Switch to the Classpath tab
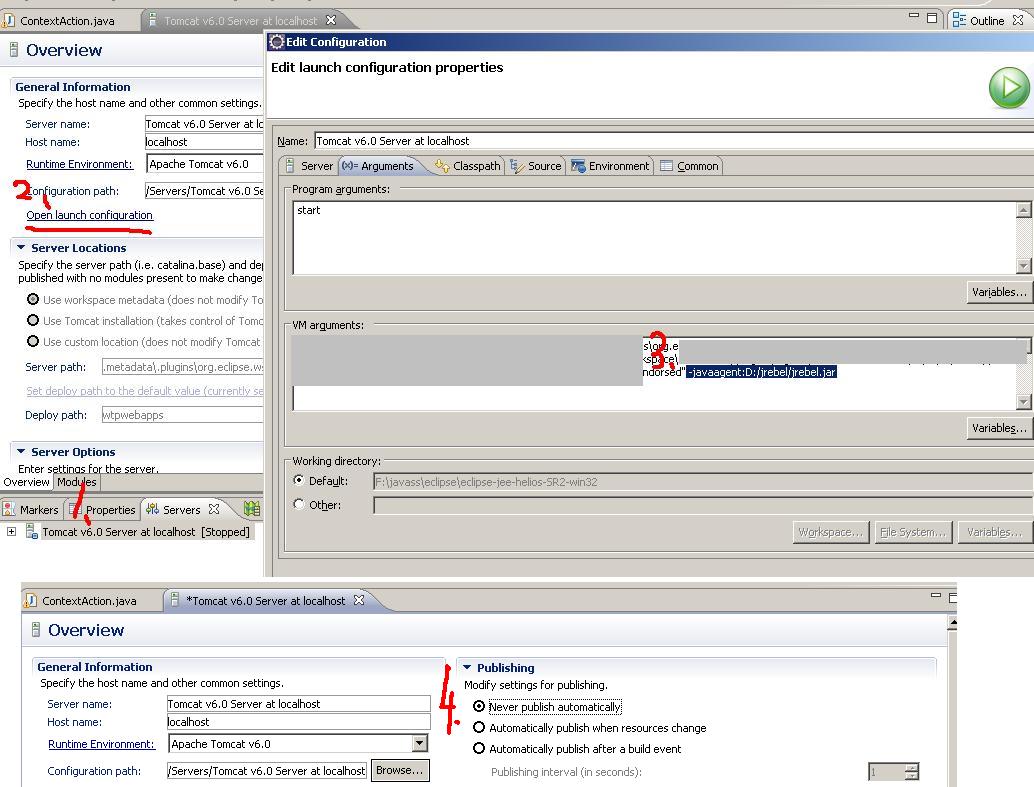Image resolution: width=1034 pixels, height=787 pixels. (468, 166)
